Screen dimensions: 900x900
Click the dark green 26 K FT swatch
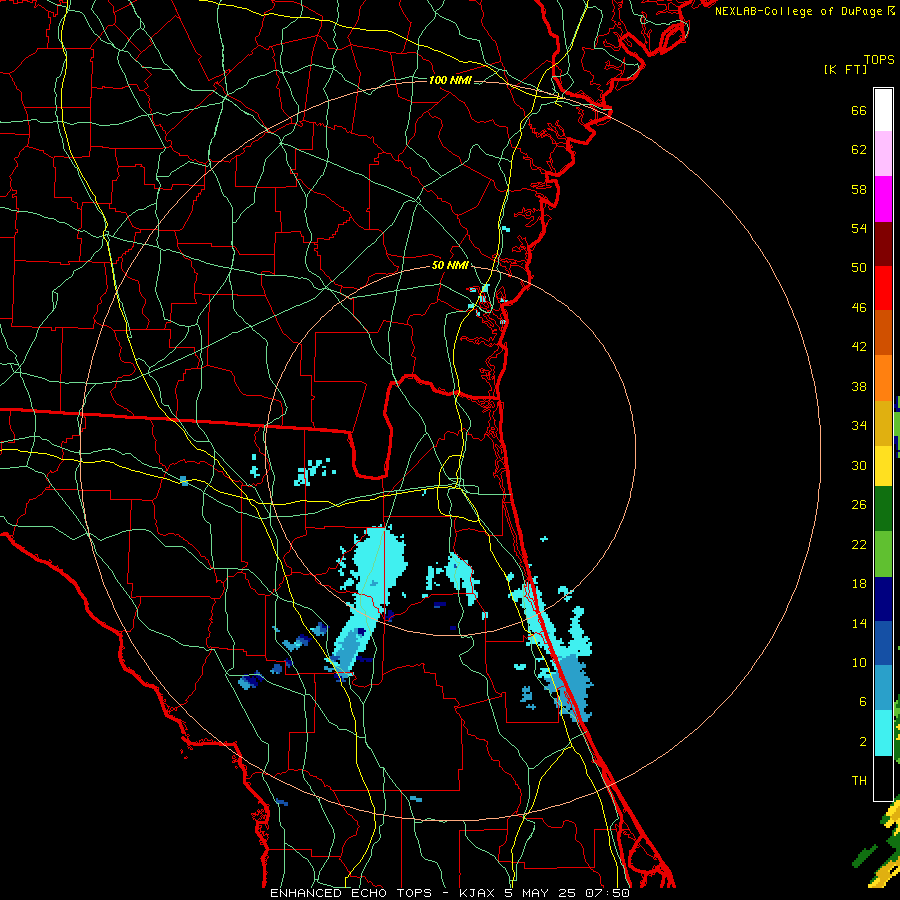coord(883,508)
